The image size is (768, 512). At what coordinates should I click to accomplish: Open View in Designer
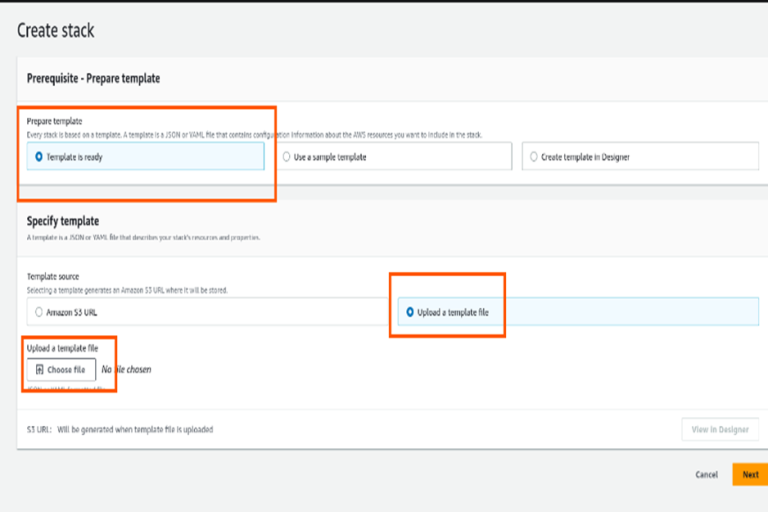(720, 430)
